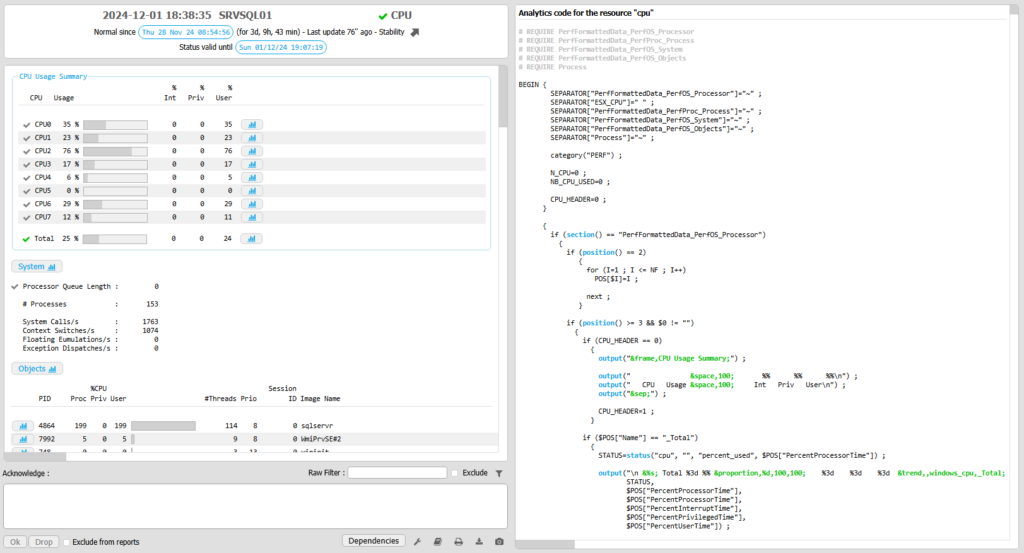Open the trend graph for CPU3
Screen dimensions: 1024x553
click(251, 164)
